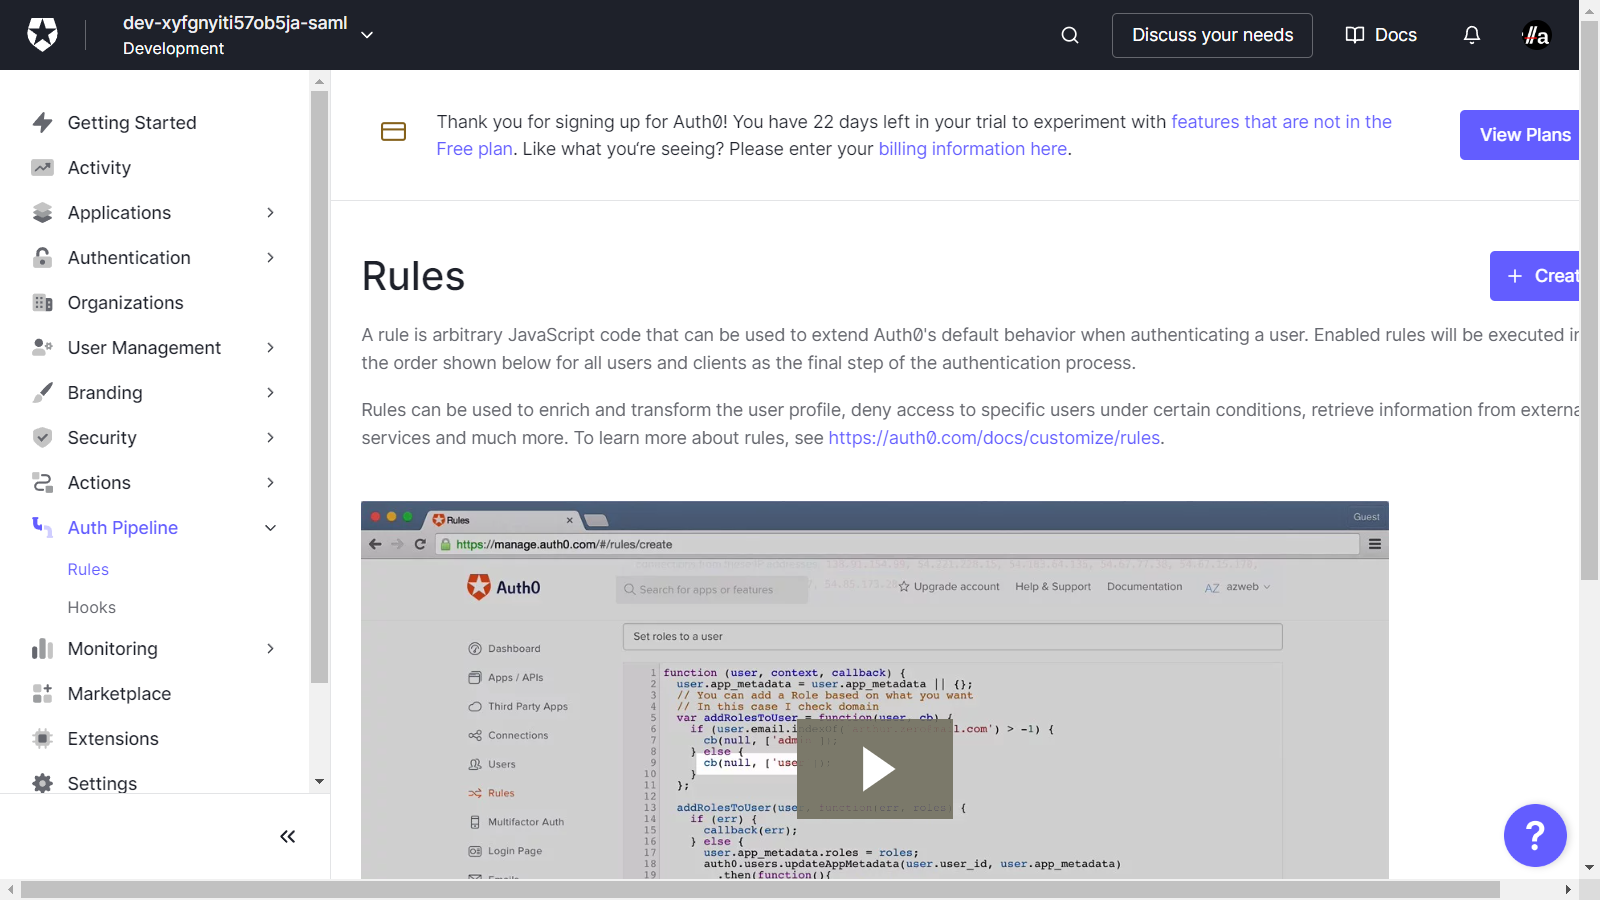This screenshot has height=900, width=1600.
Task: Click the Marketplace icon in sidebar
Action: (x=42, y=694)
